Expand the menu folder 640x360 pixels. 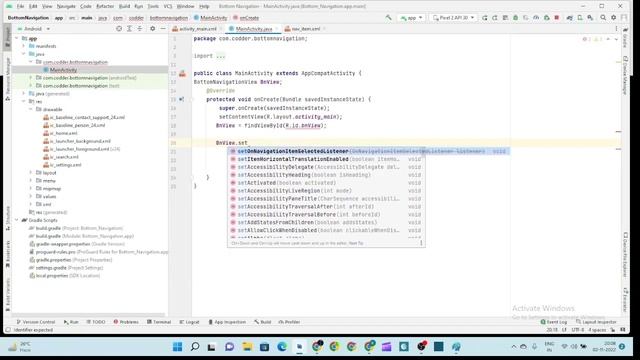click(31, 180)
